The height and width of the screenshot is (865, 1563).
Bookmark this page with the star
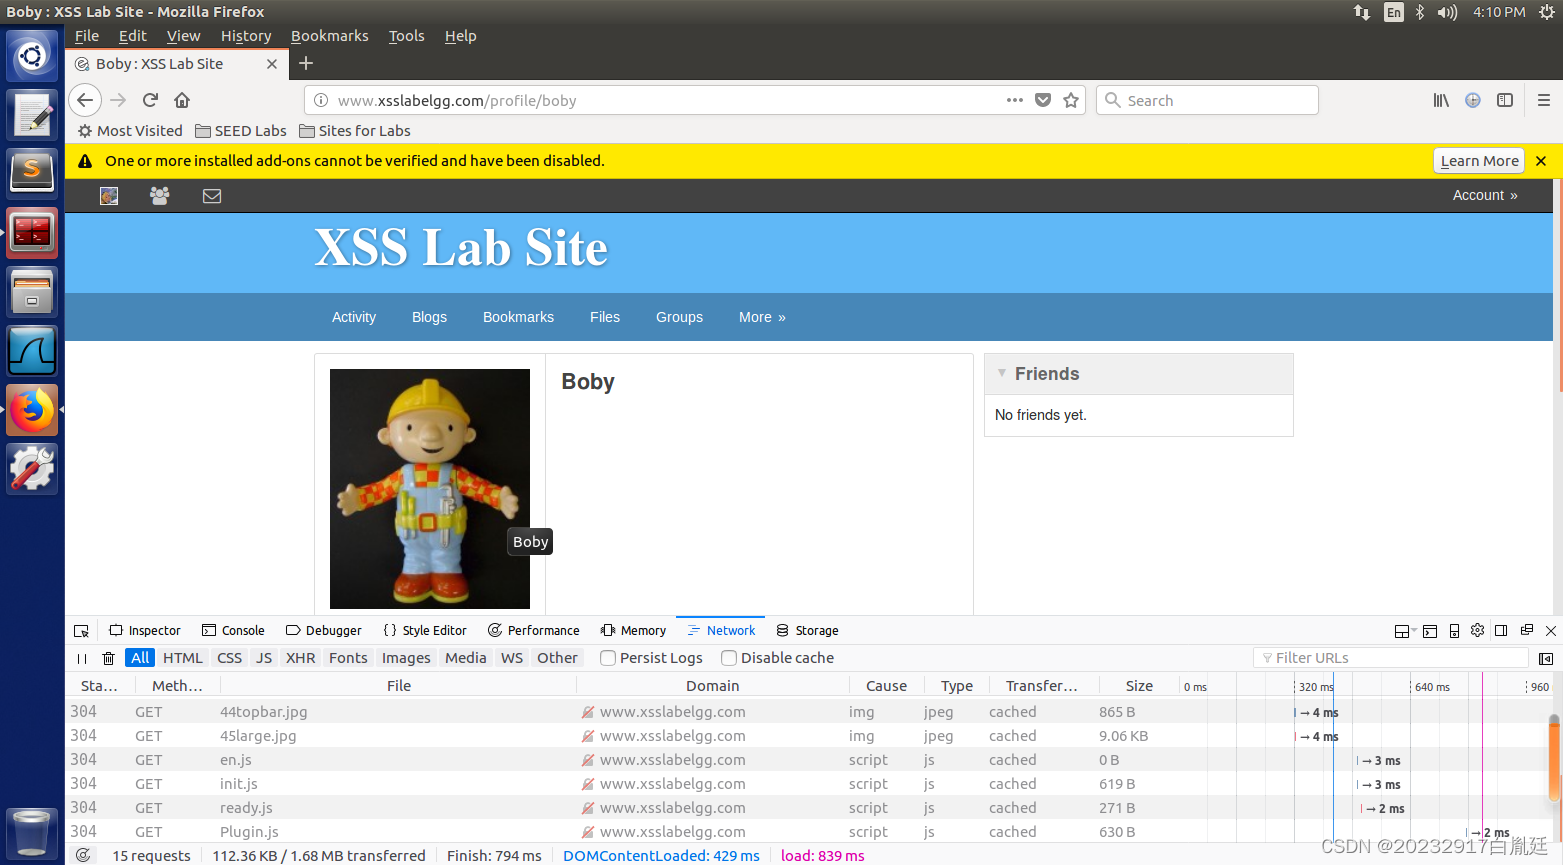(1071, 100)
